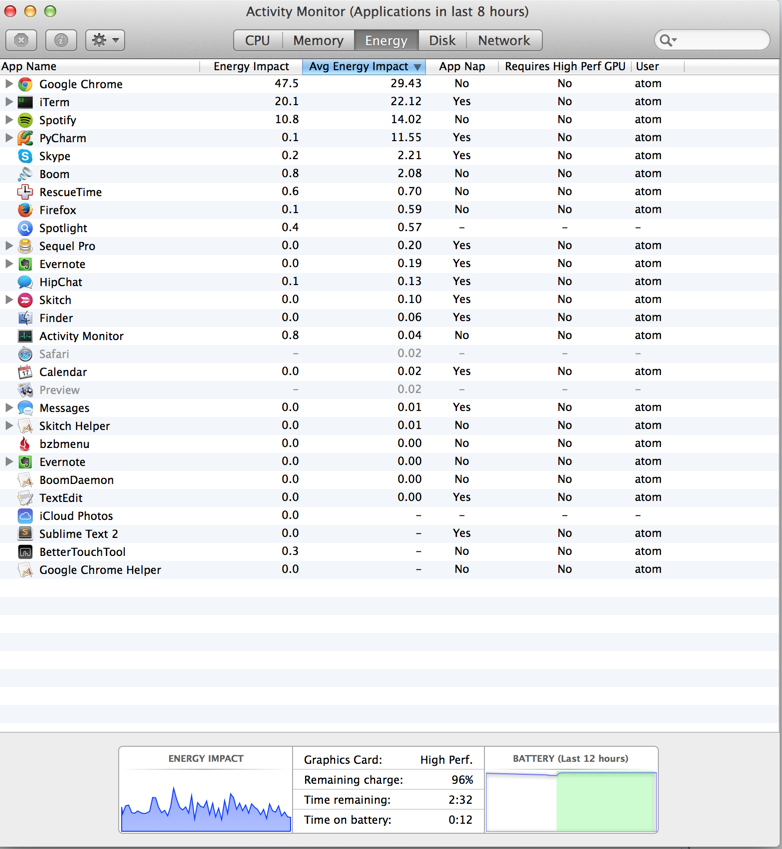Click the Safari compass icon
782x849 pixels.
pos(25,354)
